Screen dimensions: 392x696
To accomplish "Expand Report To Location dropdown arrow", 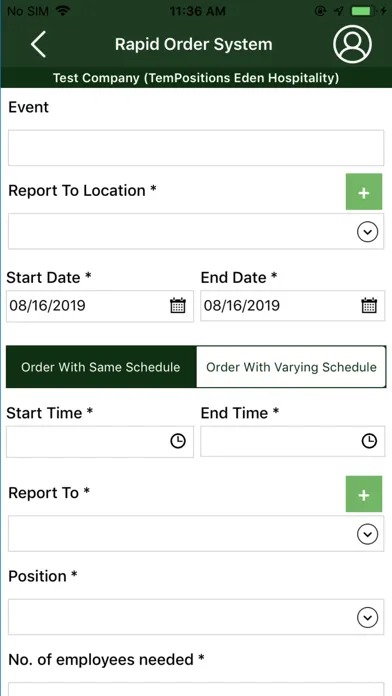I will coord(368,232).
